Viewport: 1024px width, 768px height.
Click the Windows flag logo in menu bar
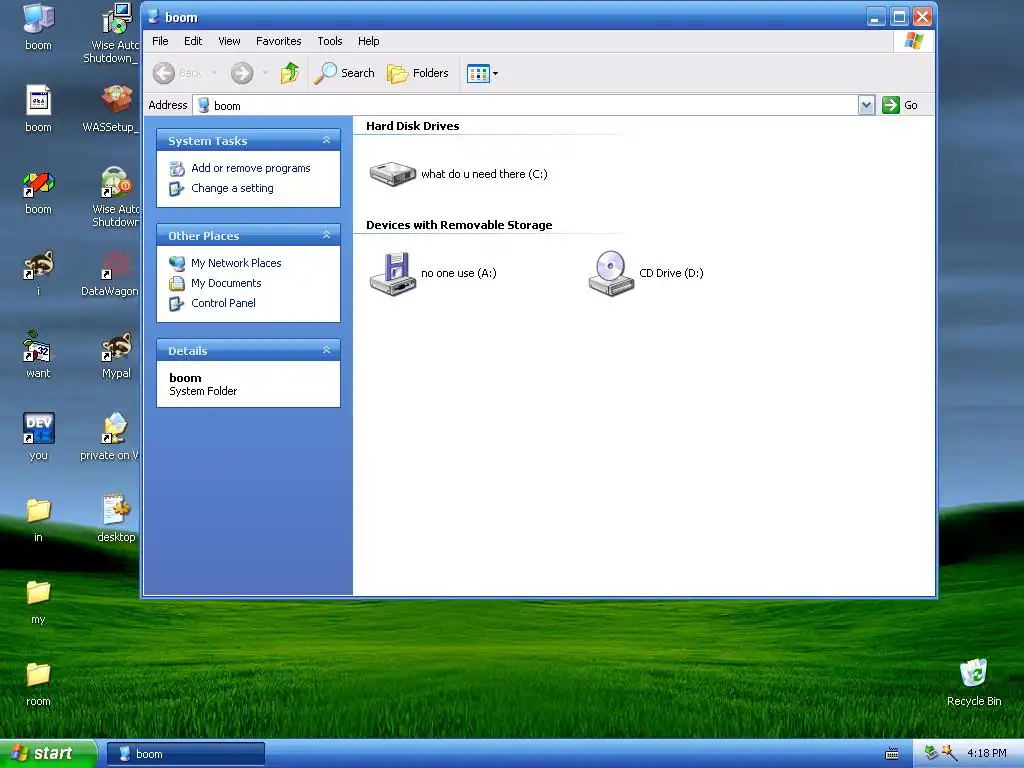(x=914, y=41)
